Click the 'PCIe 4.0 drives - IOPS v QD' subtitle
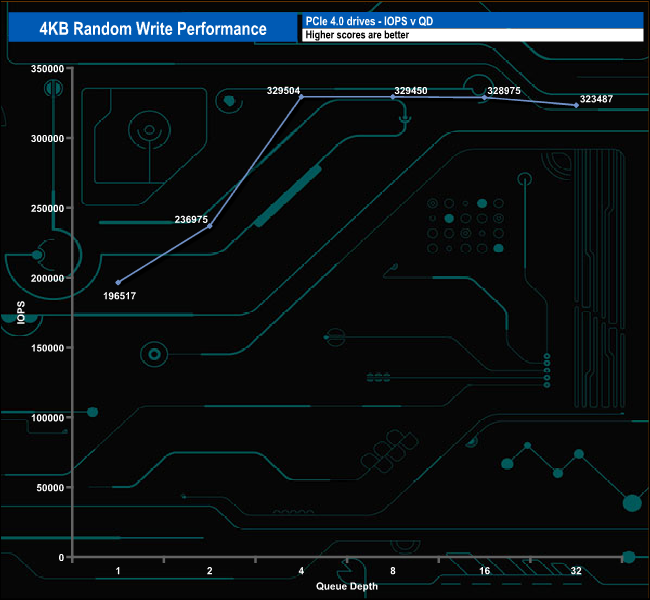Image resolution: width=650 pixels, height=600 pixels. pos(369,21)
